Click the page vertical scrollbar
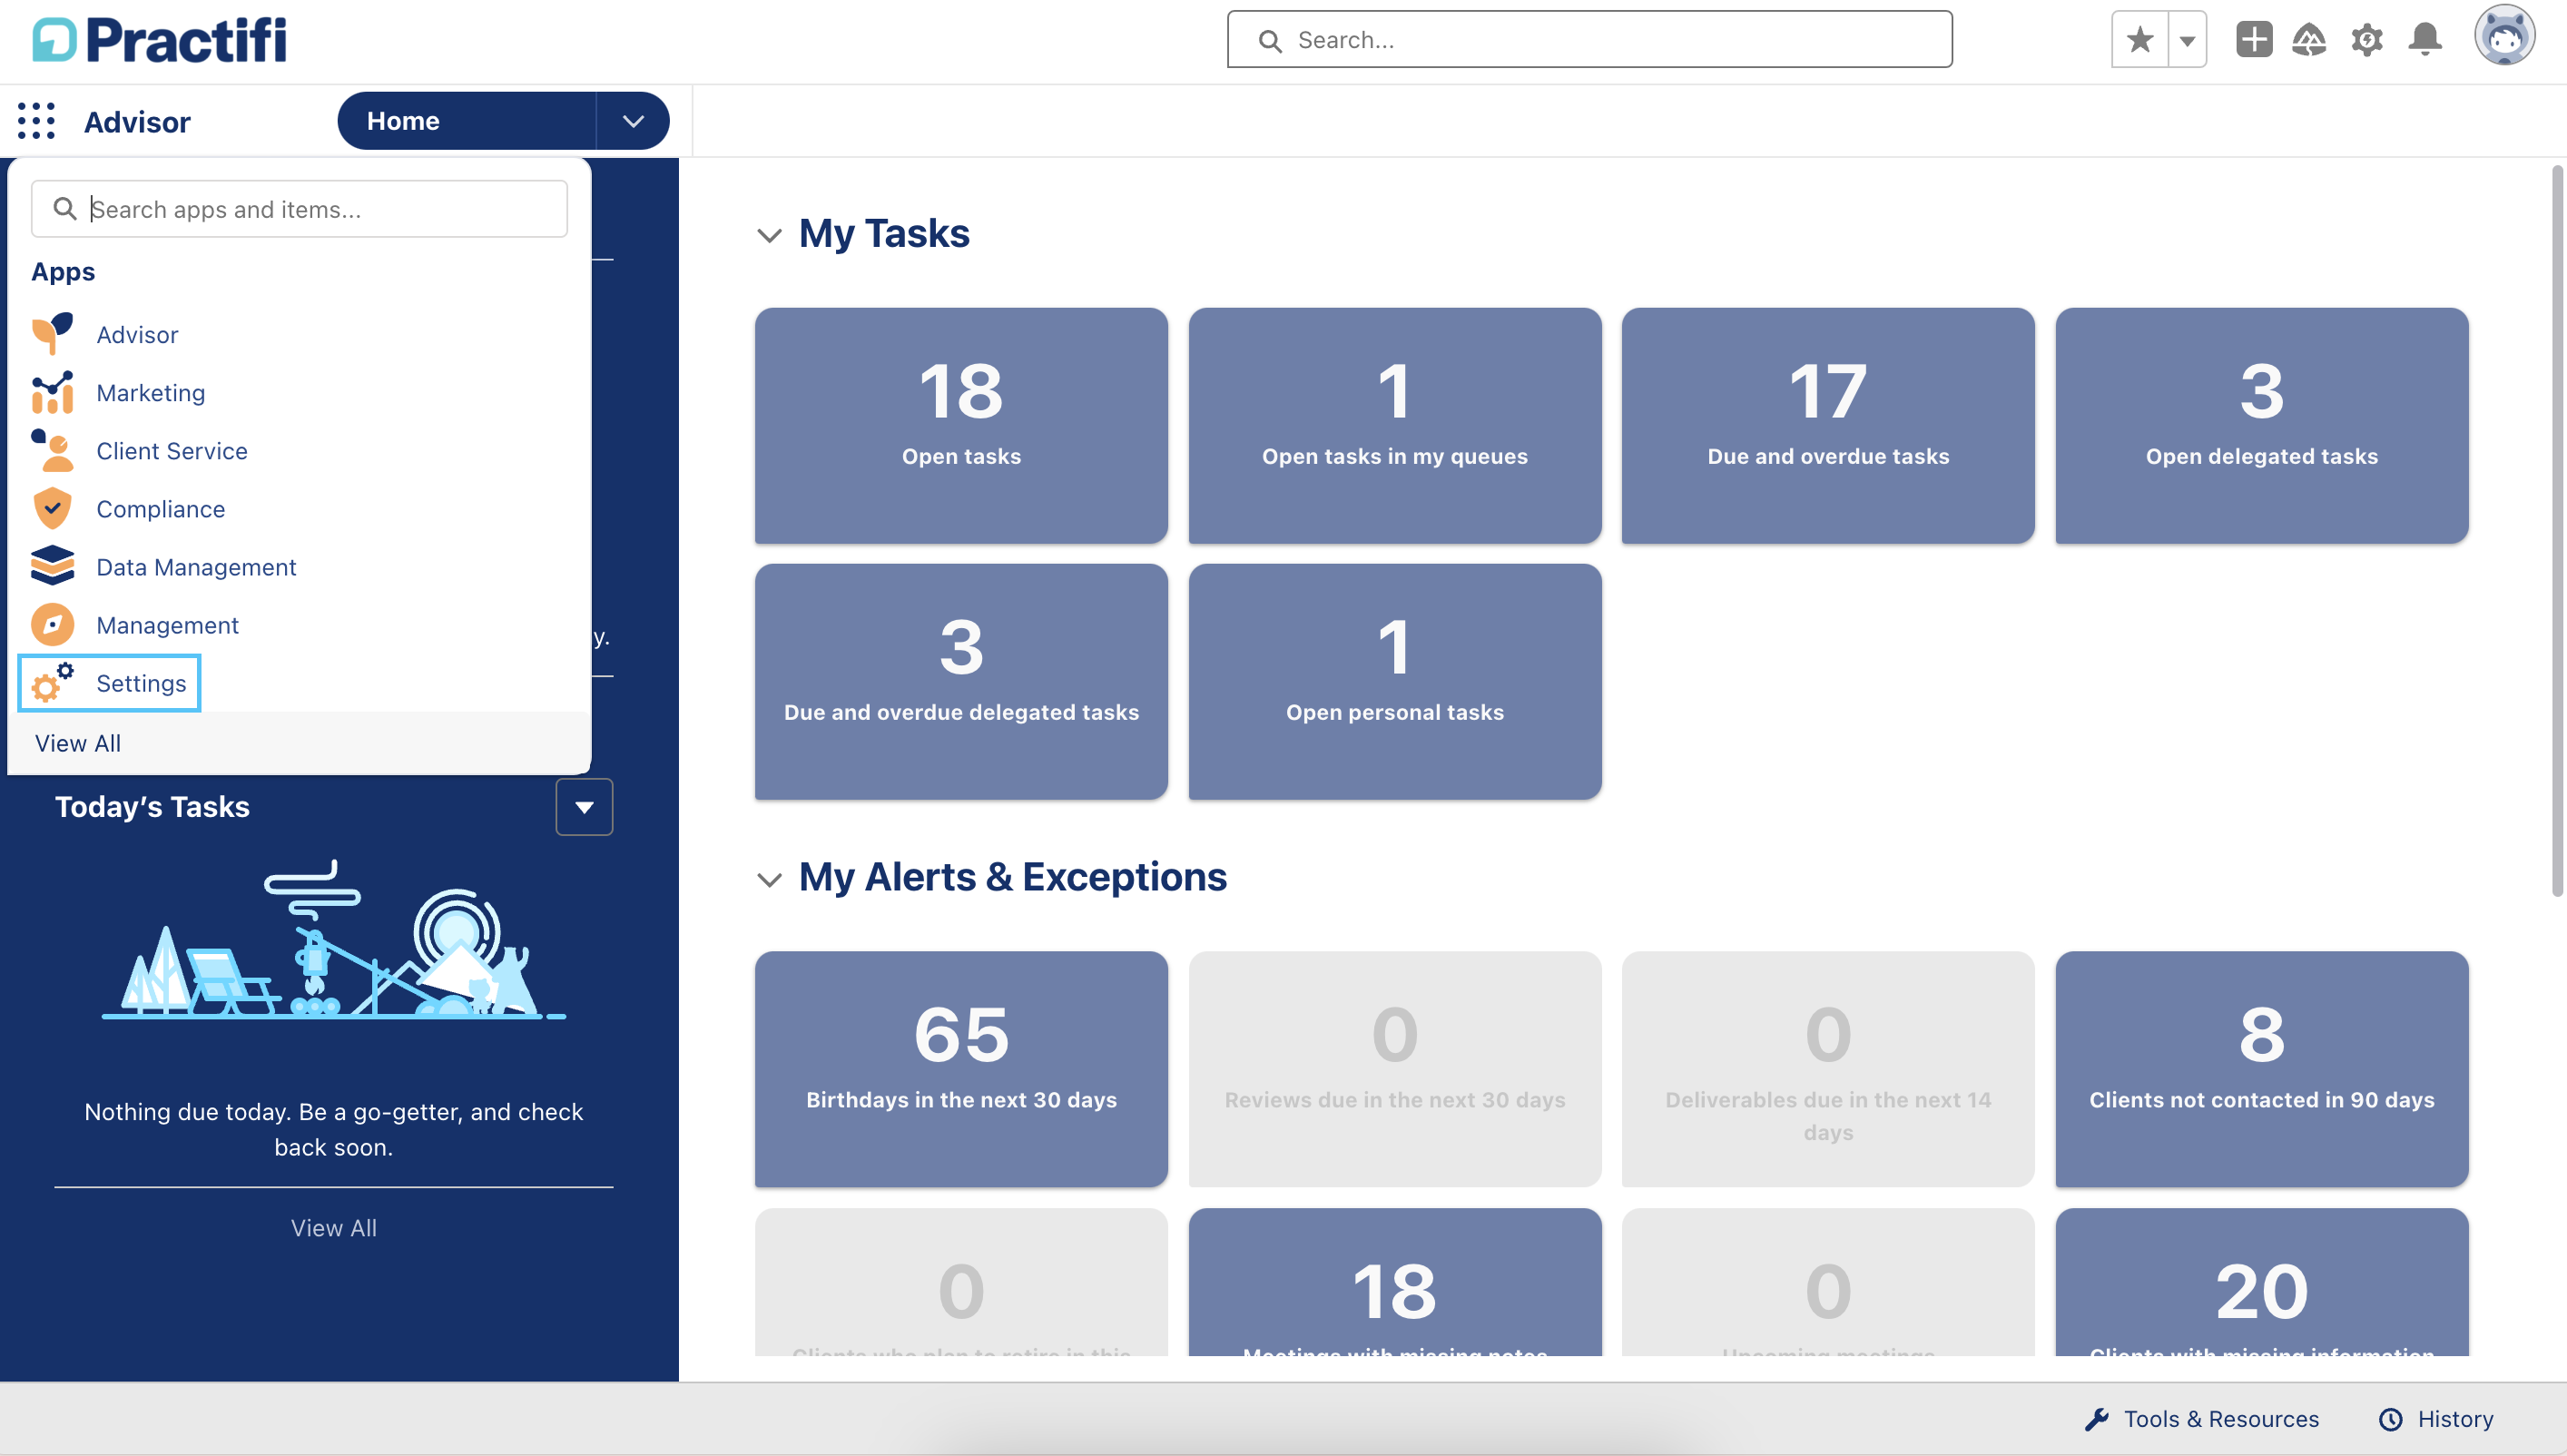Viewport: 2567px width, 1456px height. tap(2557, 530)
